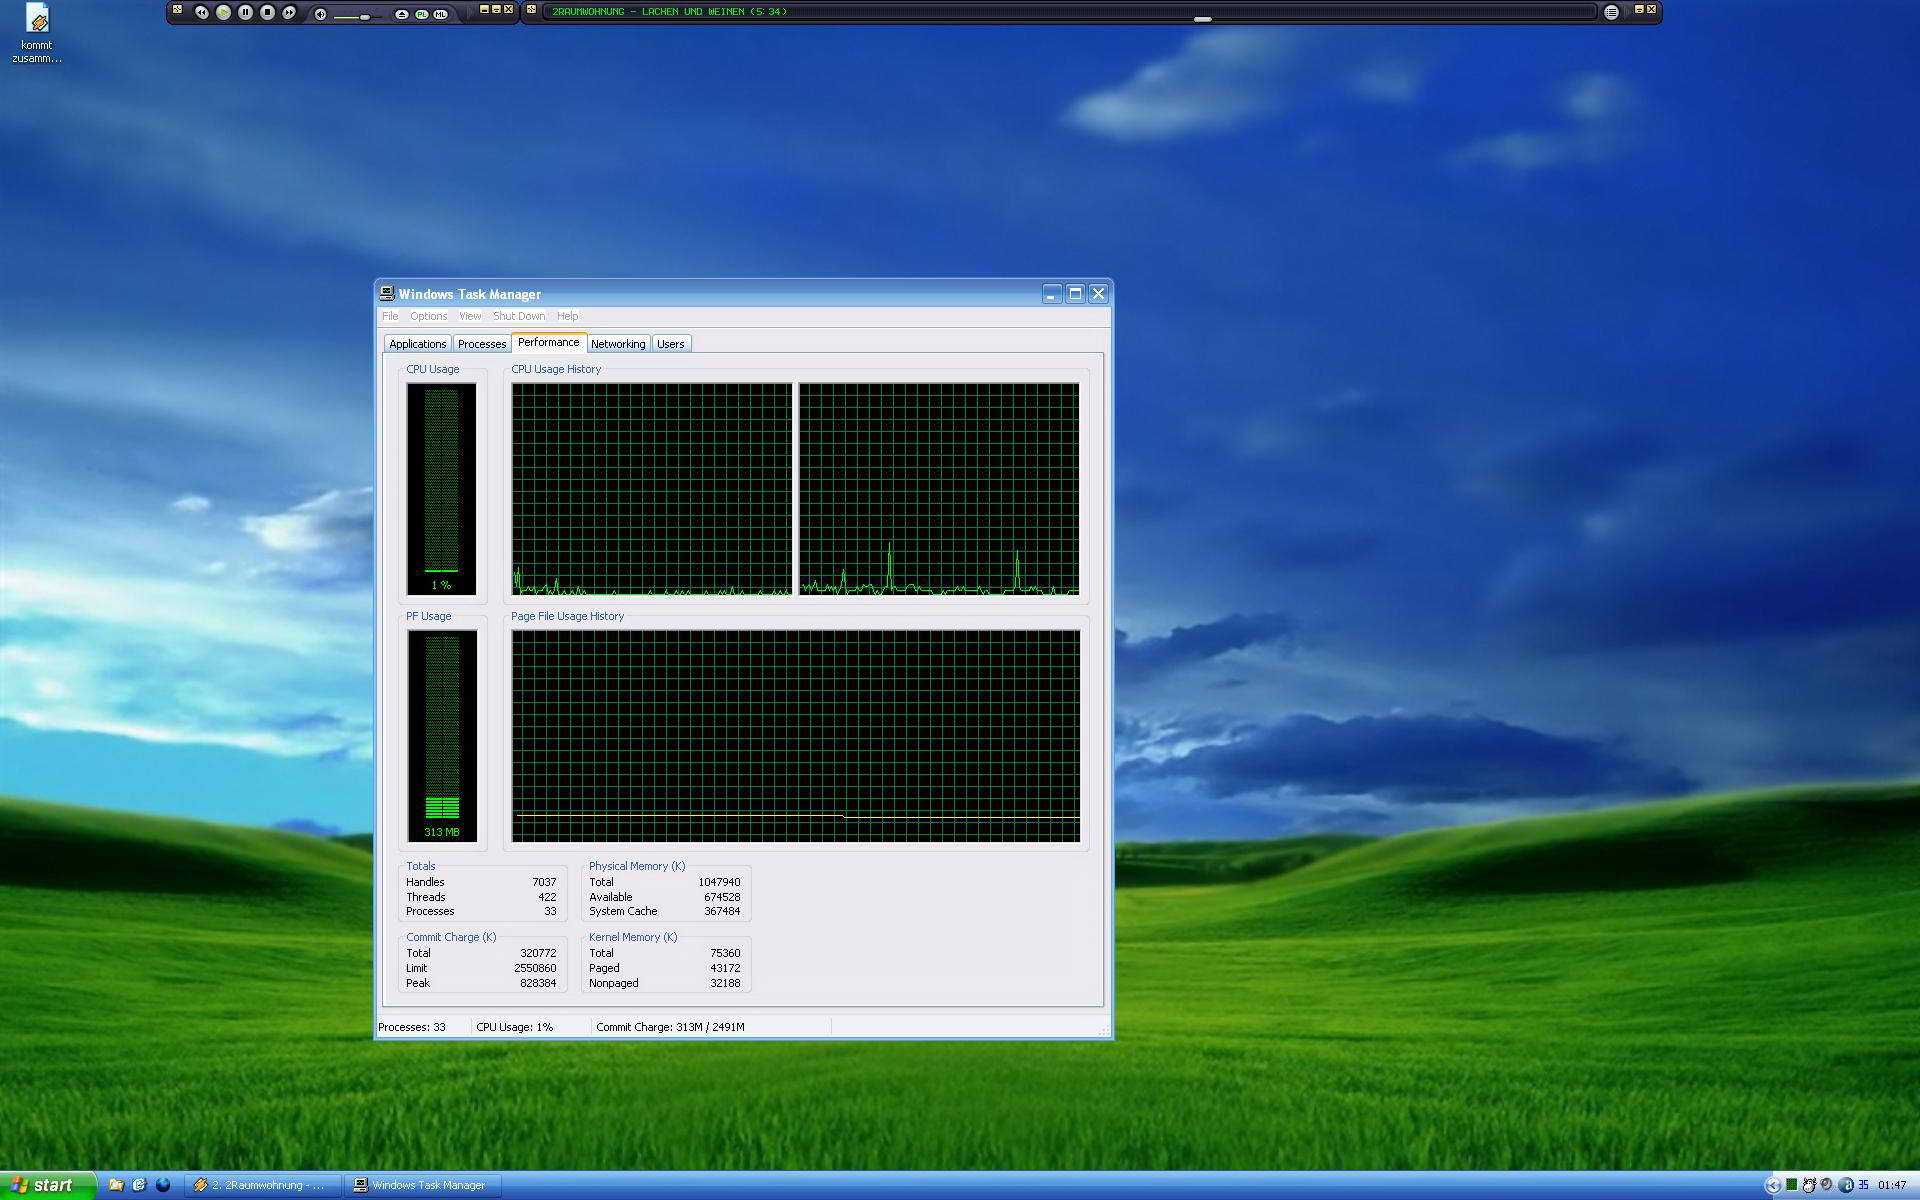
Task: Toggle the ML media library window
Action: (441, 14)
